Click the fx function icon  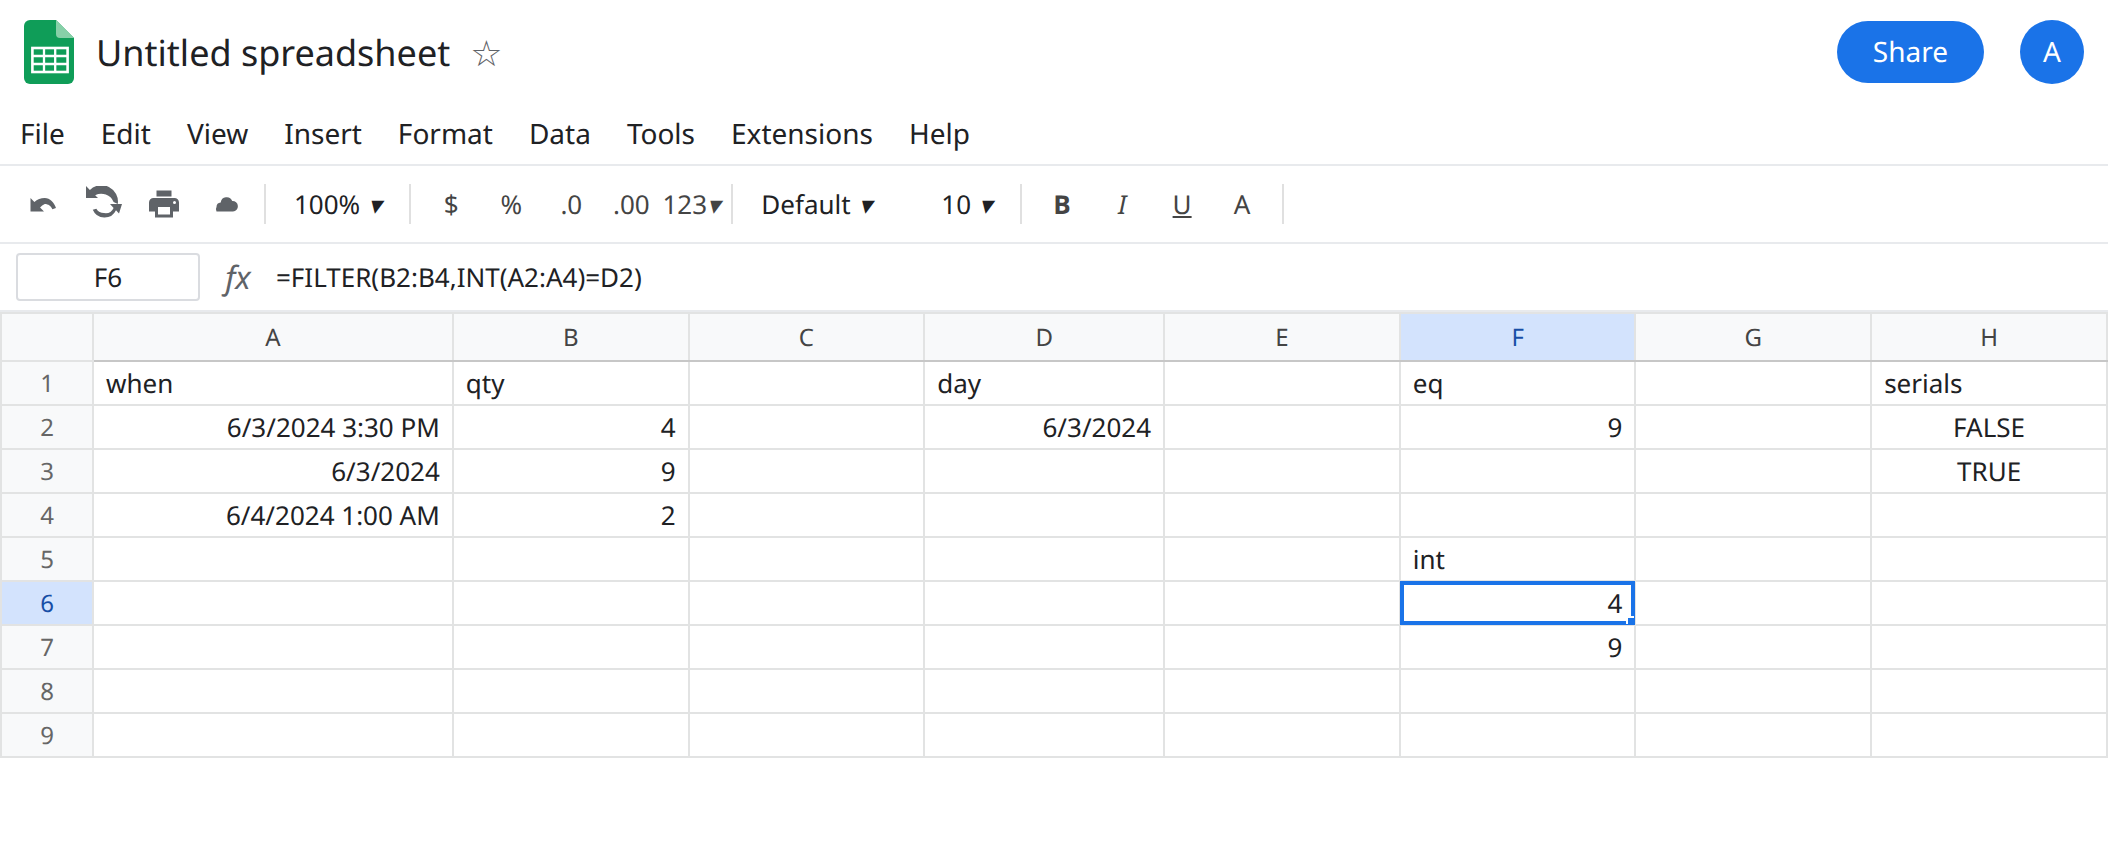click(236, 278)
